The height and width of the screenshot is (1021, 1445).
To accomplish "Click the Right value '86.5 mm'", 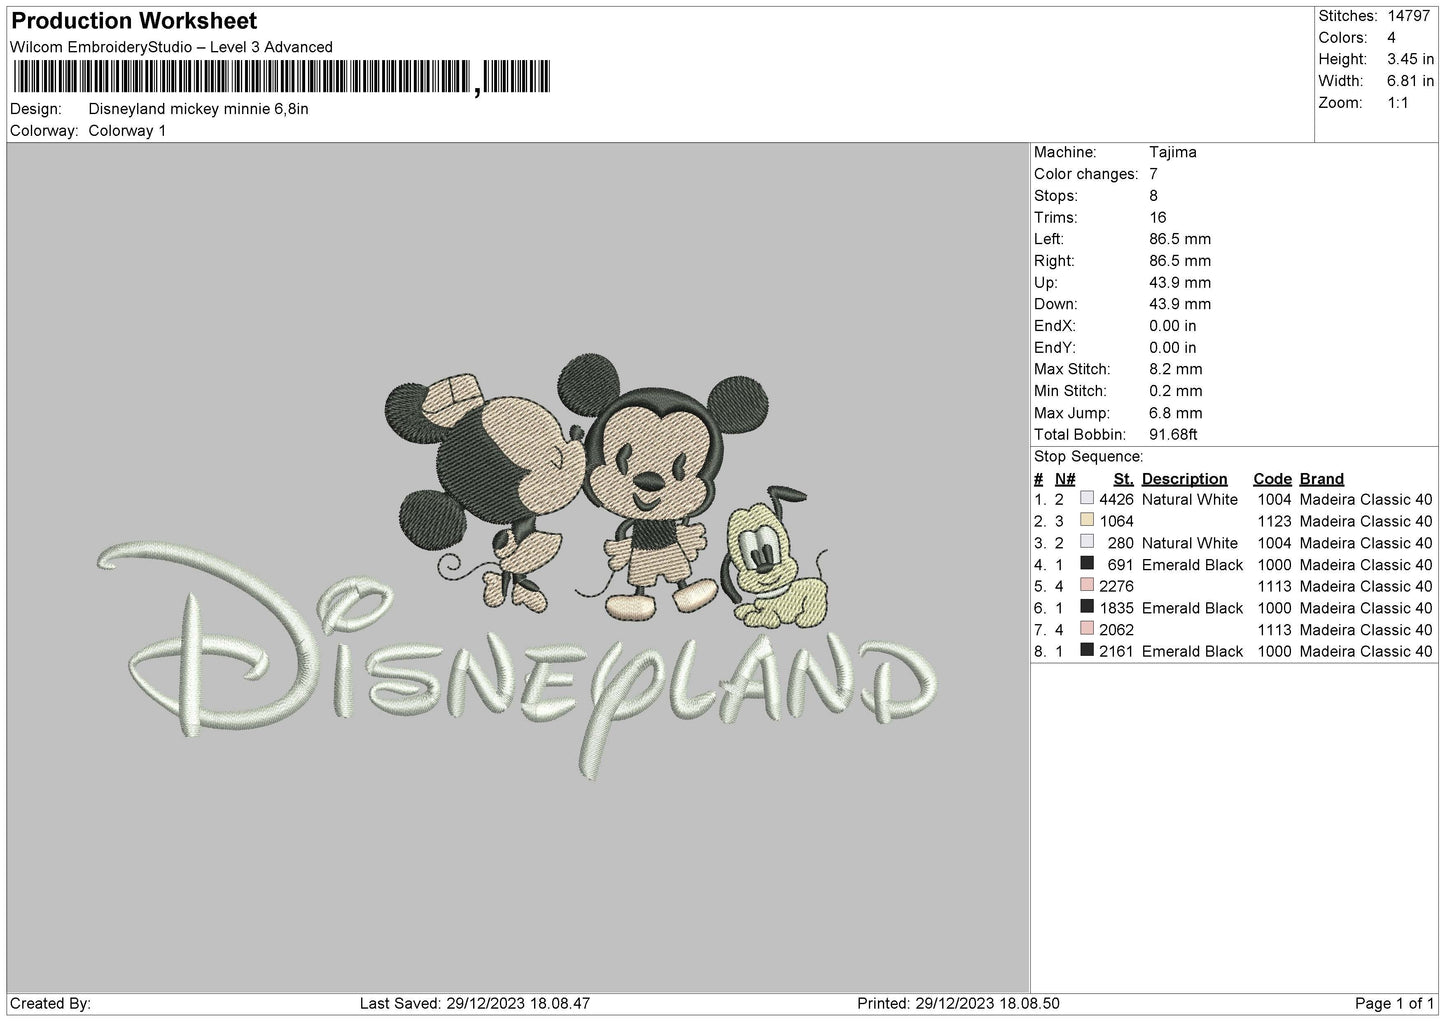I will tap(1180, 261).
